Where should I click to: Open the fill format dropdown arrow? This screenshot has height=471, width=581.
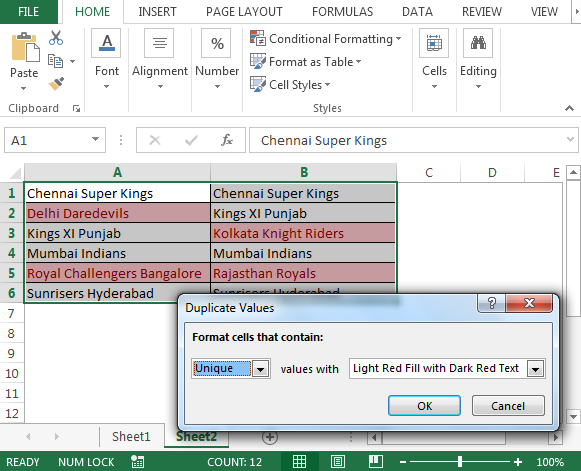pos(535,369)
